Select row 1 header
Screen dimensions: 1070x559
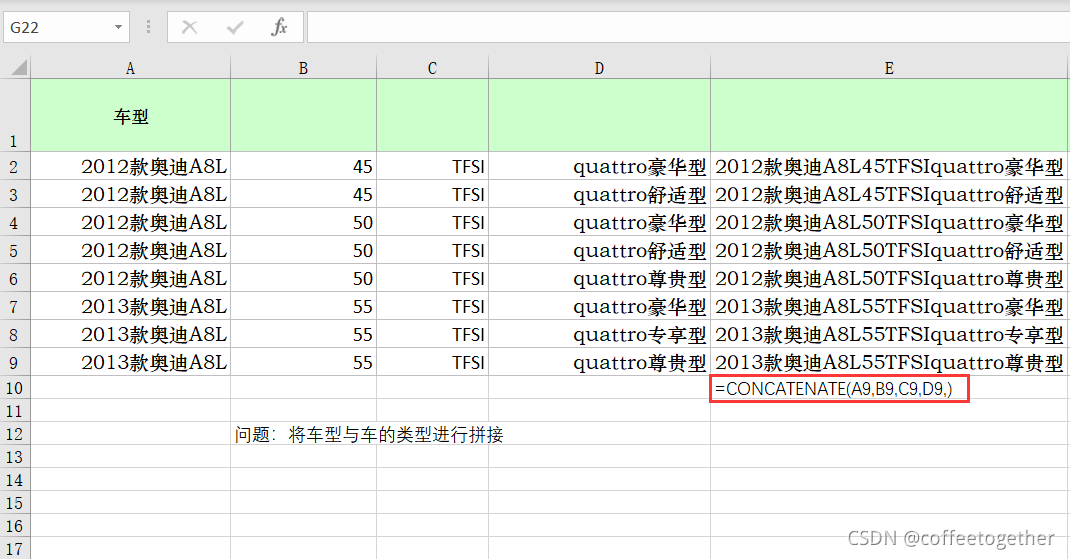tap(15, 115)
